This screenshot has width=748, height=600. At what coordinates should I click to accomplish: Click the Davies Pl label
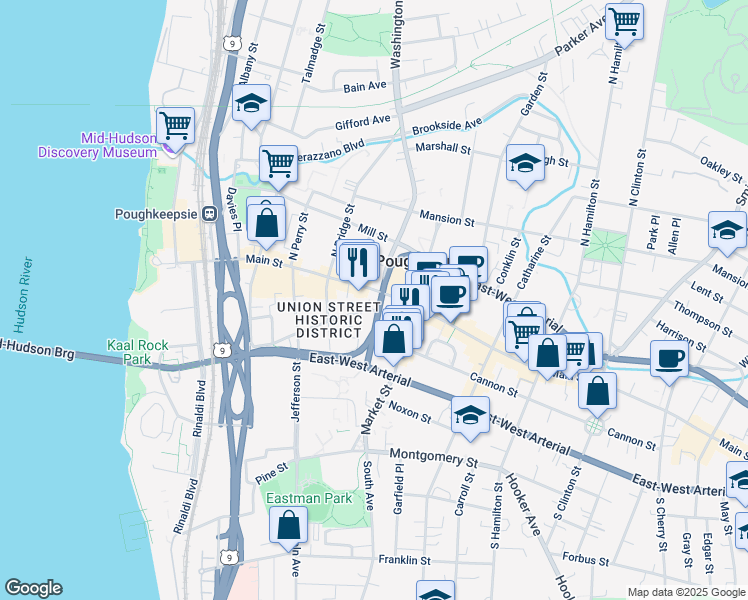tap(232, 209)
